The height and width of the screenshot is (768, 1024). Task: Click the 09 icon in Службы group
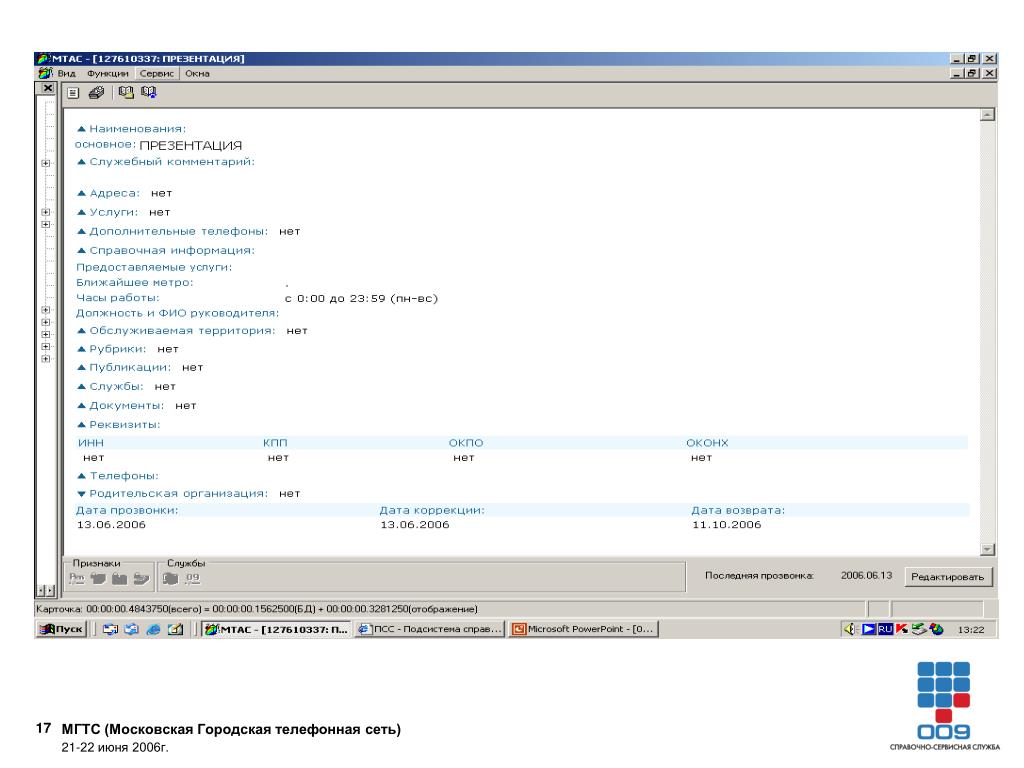(193, 578)
